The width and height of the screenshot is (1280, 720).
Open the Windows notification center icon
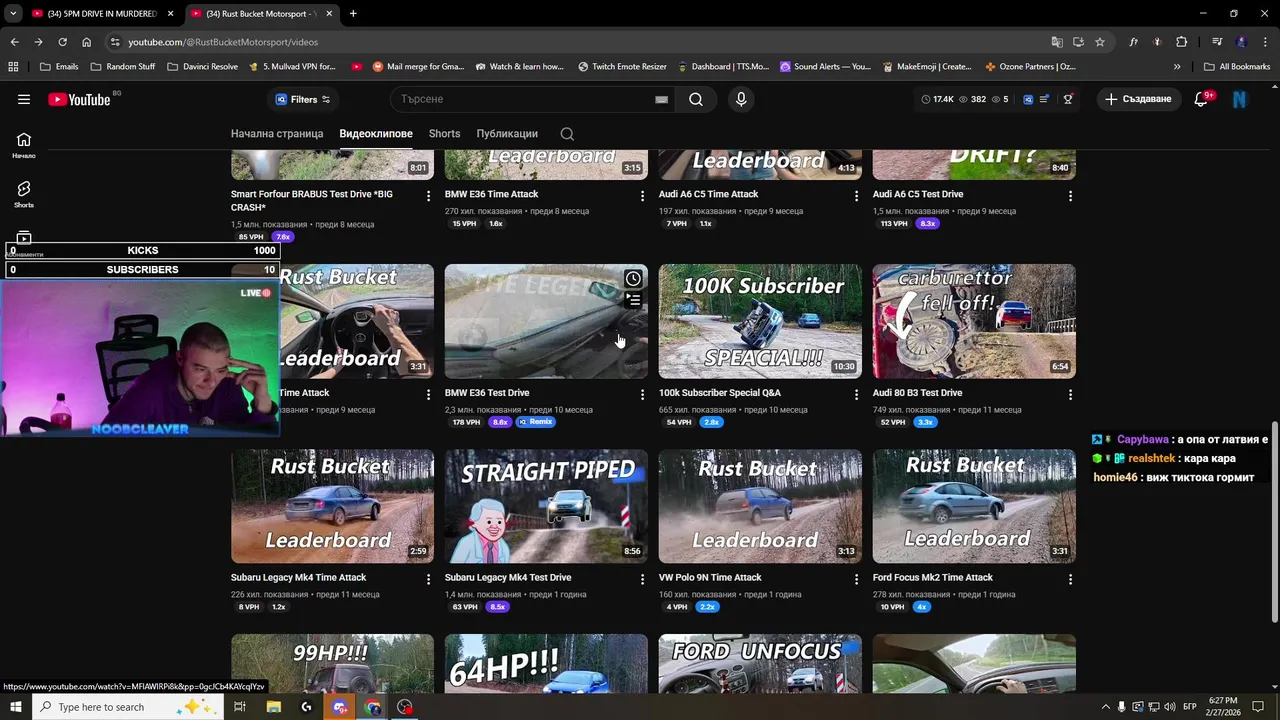click(x=1258, y=707)
